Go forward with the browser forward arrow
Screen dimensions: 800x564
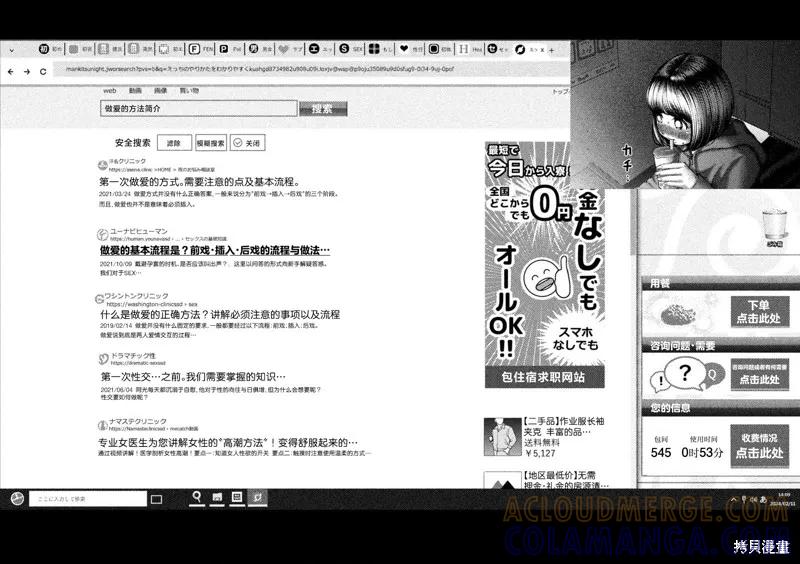click(27, 71)
